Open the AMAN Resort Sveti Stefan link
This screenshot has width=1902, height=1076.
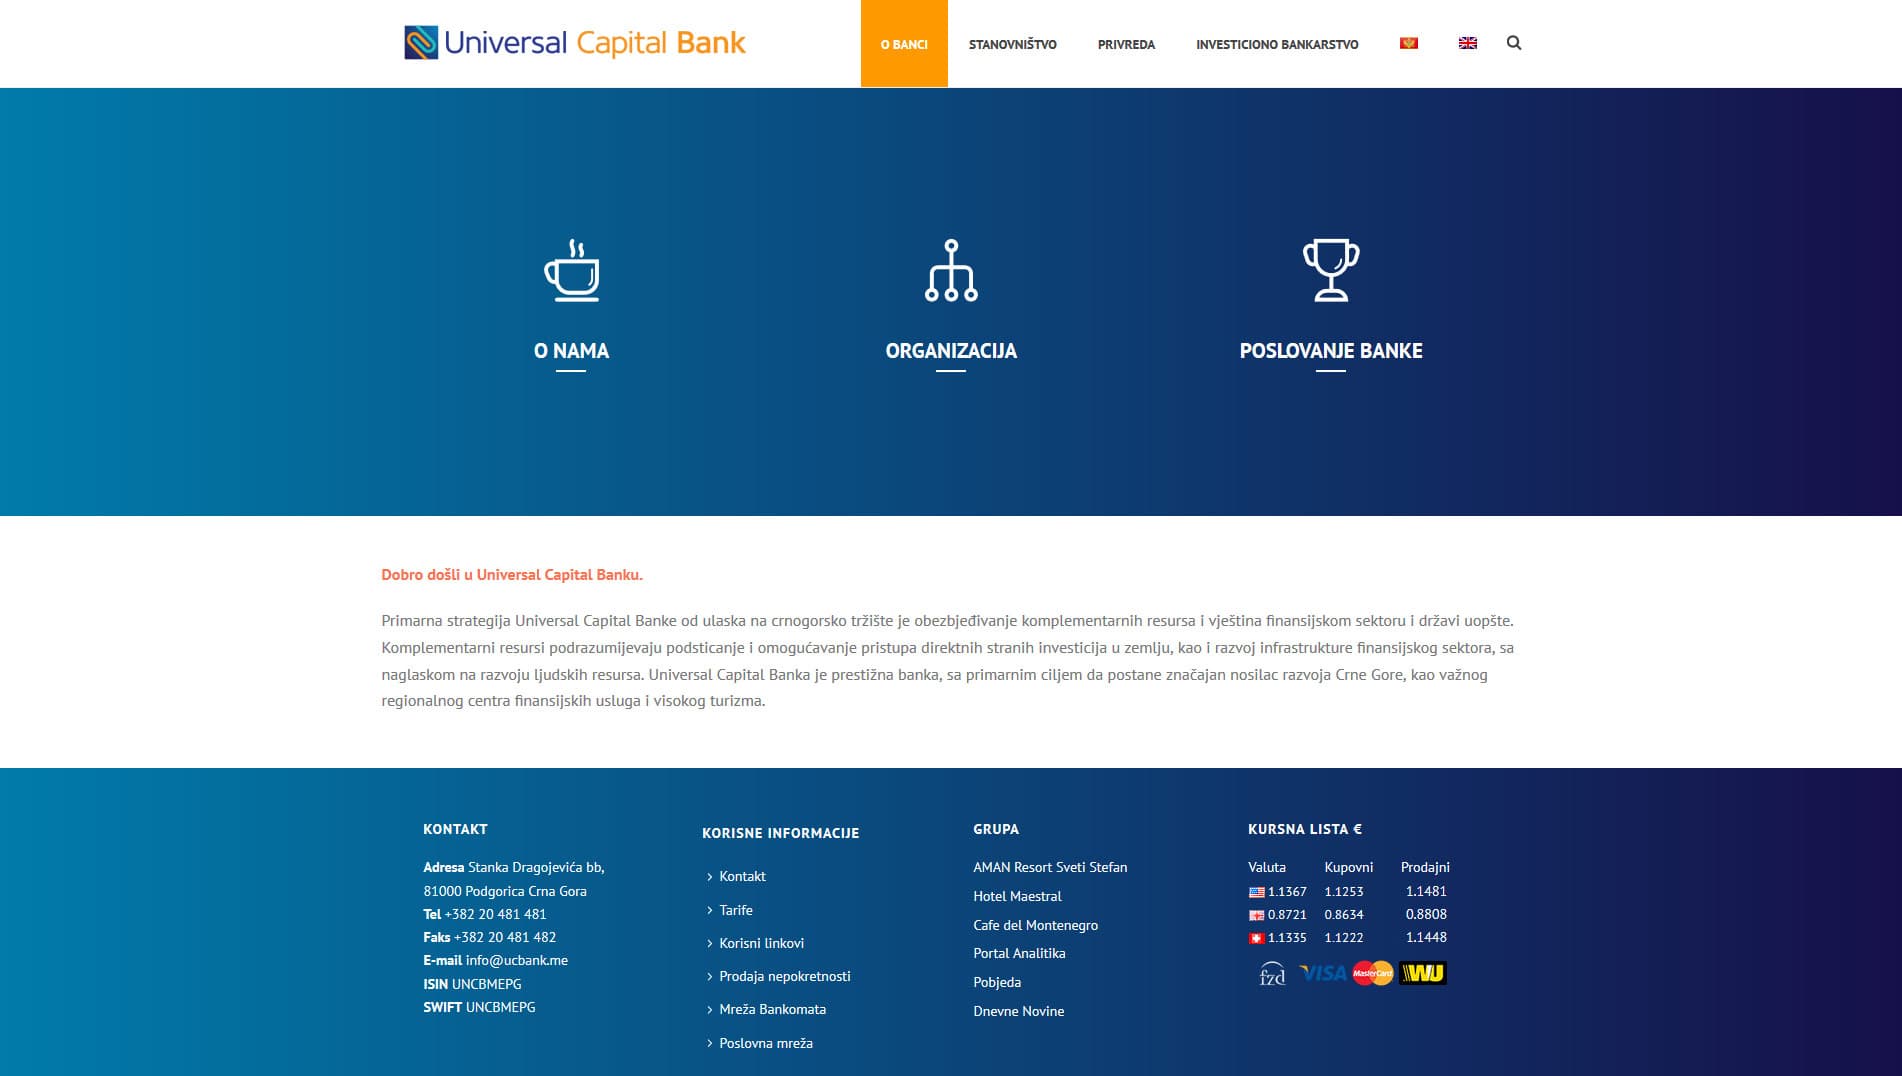(1050, 867)
